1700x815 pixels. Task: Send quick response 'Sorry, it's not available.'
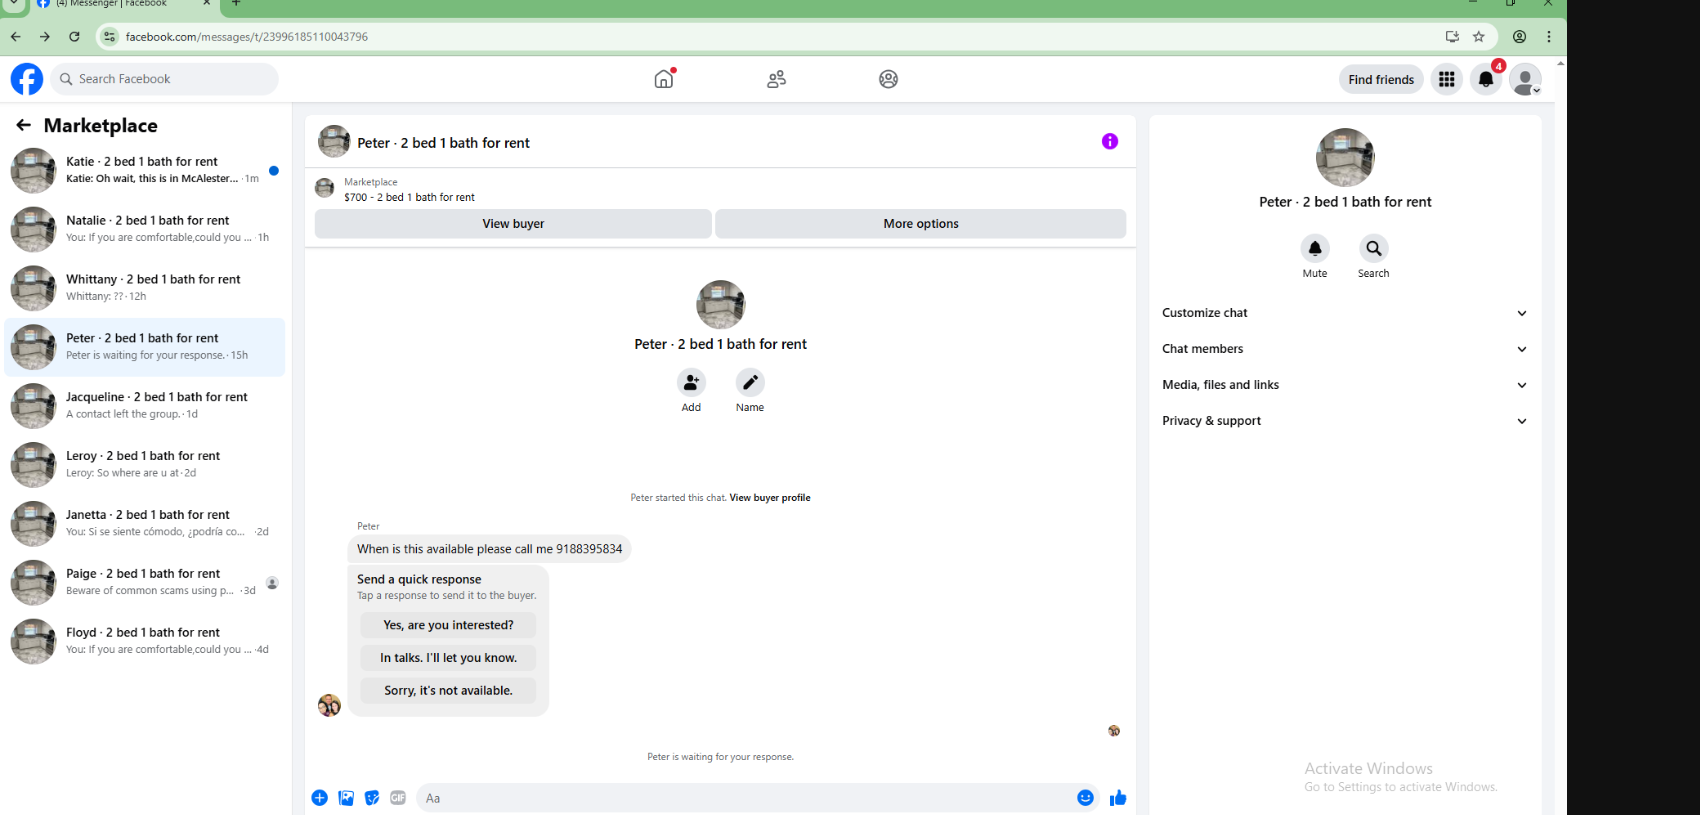click(448, 691)
